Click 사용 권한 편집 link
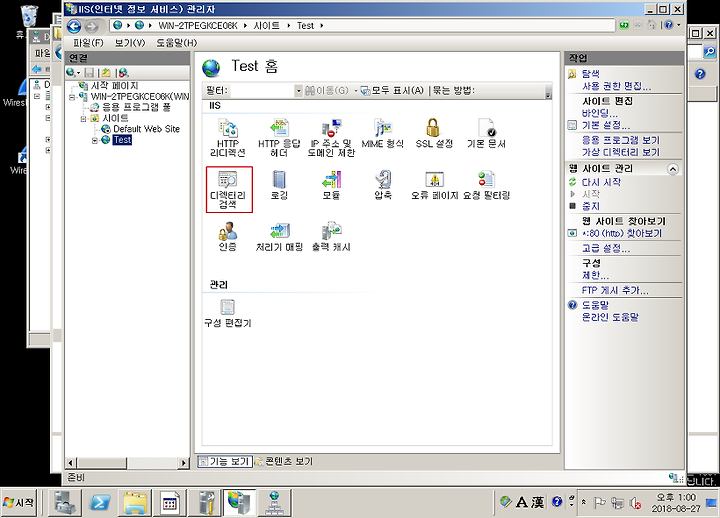This screenshot has height=518, width=720. point(616,86)
